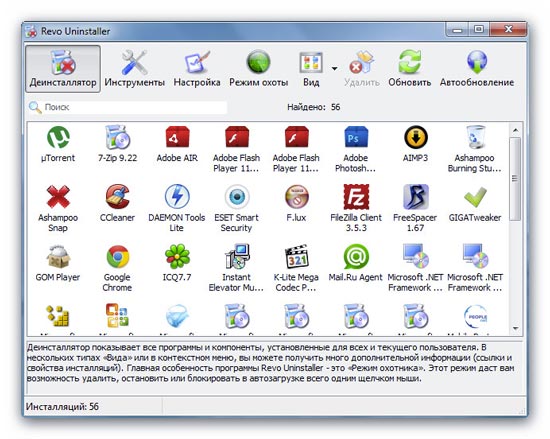Expand the Вид dropdown arrow
The height and width of the screenshot is (439, 550).
pyautogui.click(x=335, y=68)
